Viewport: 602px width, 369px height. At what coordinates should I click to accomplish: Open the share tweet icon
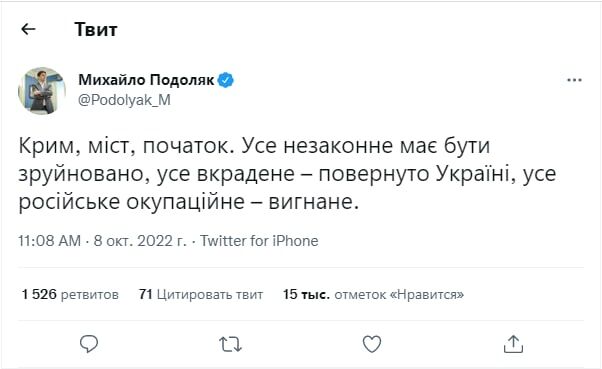point(513,344)
